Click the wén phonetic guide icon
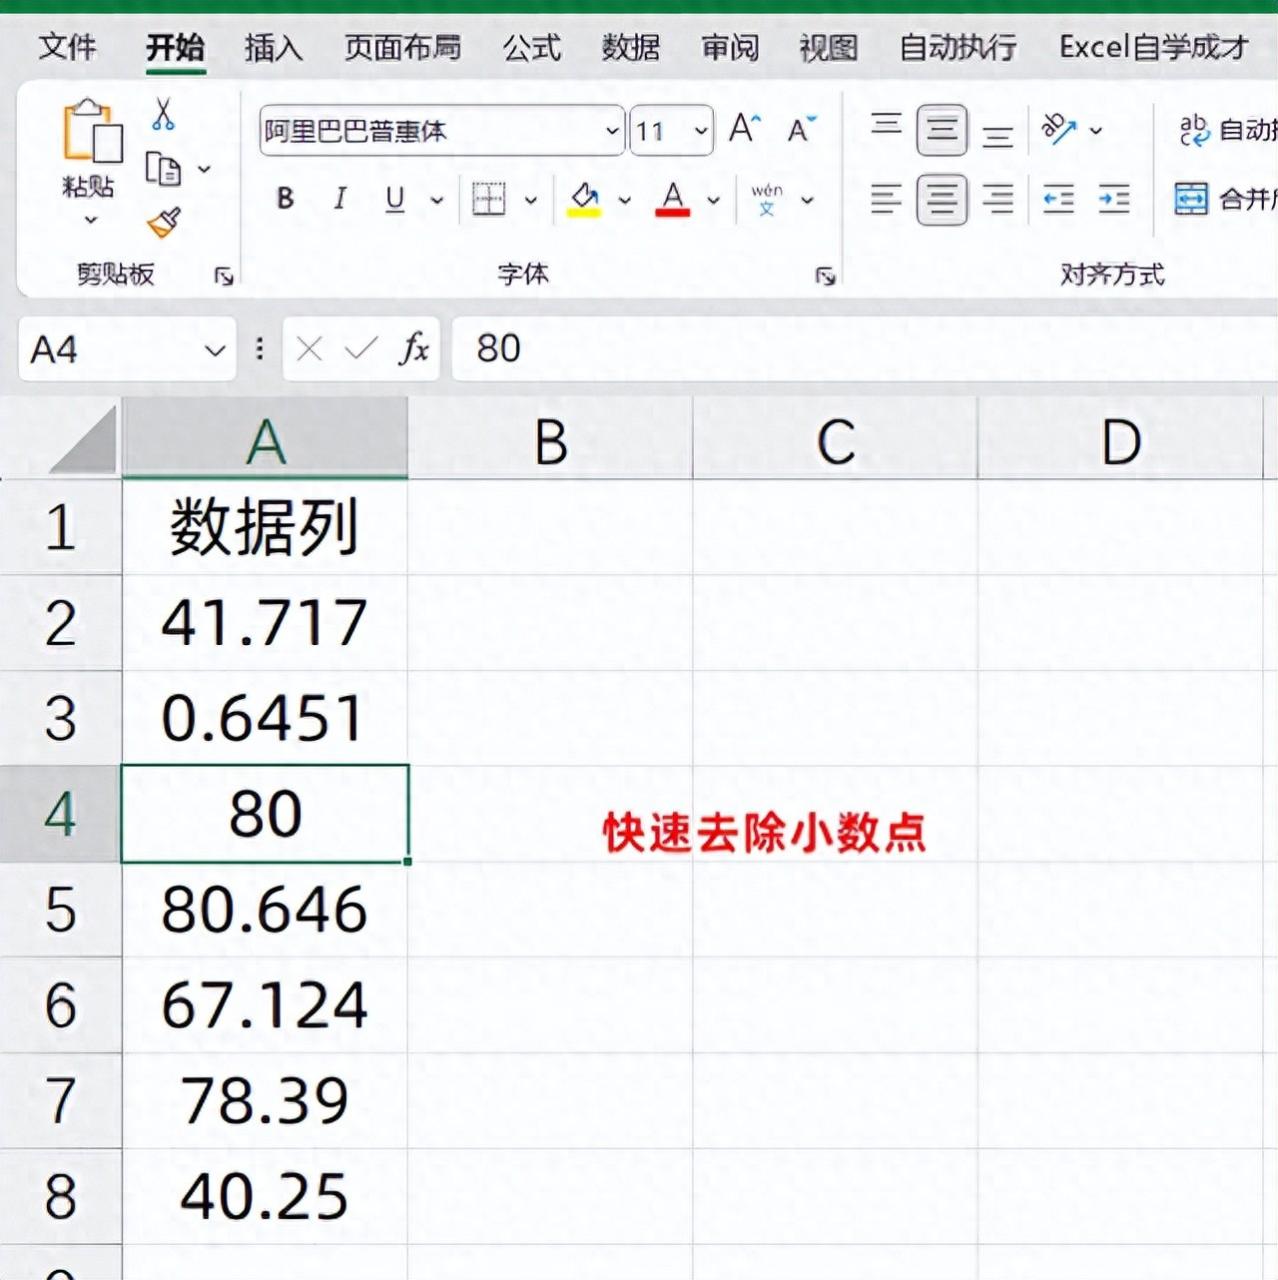 click(767, 199)
